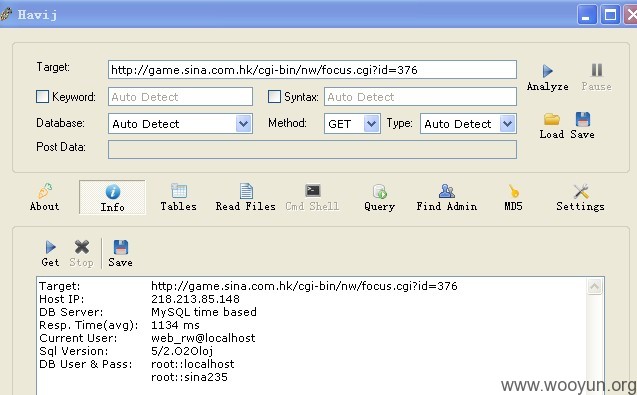Image resolution: width=637 pixels, height=395 pixels.
Task: Click the Havij carrot title icon
Action: pyautogui.click(x=6, y=14)
